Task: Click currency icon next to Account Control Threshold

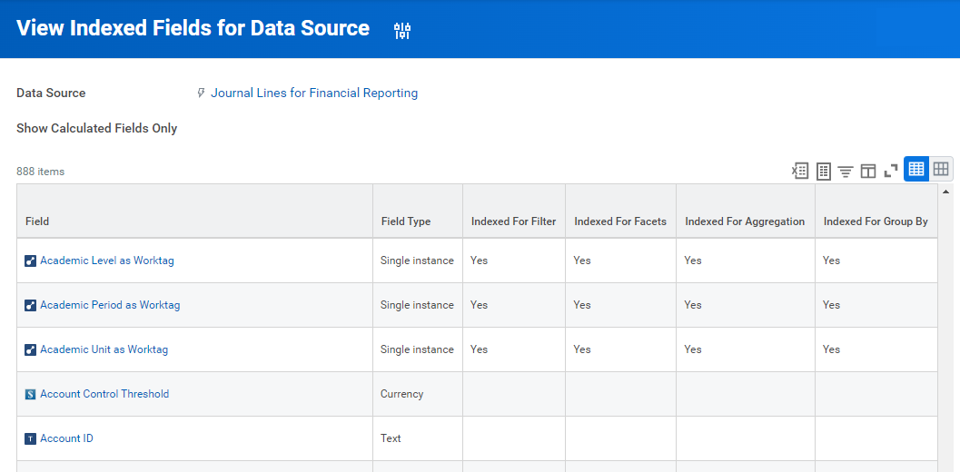Action: coord(31,394)
